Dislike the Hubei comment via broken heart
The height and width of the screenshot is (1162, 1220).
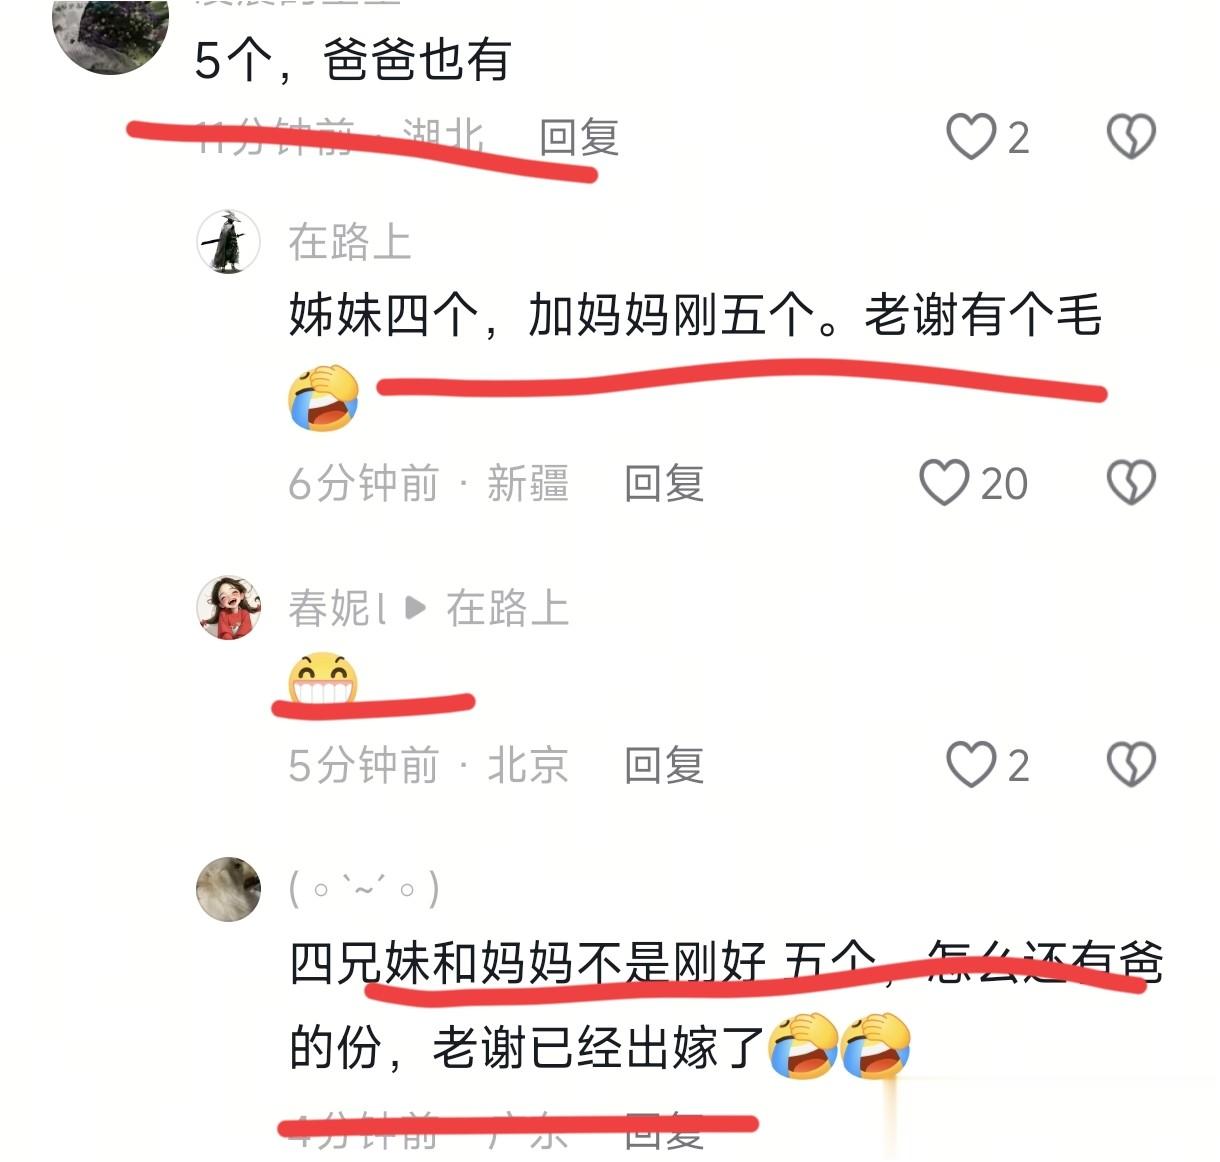click(x=1131, y=137)
